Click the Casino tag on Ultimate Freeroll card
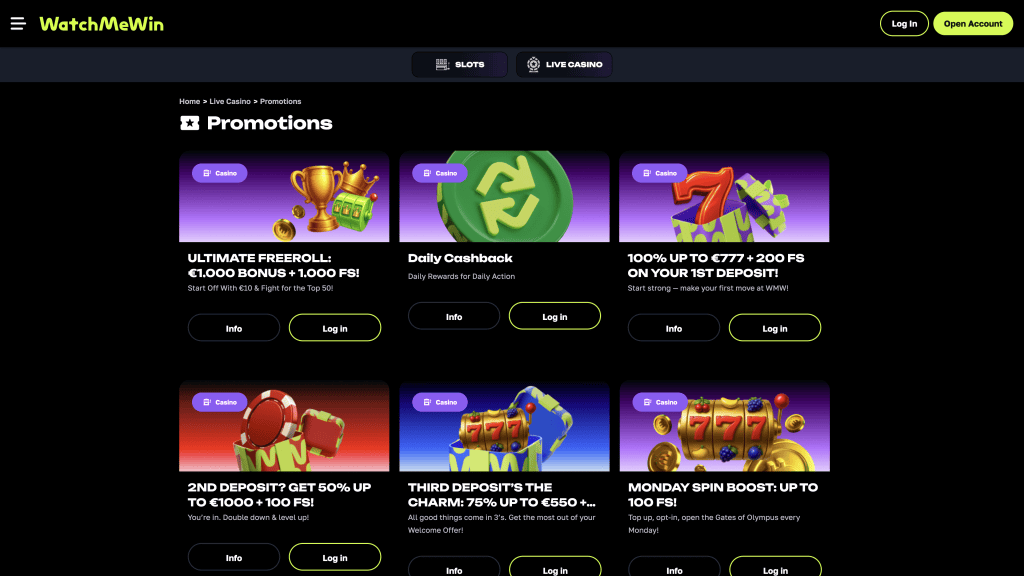Screen dimensions: 1024x576 click(220, 173)
